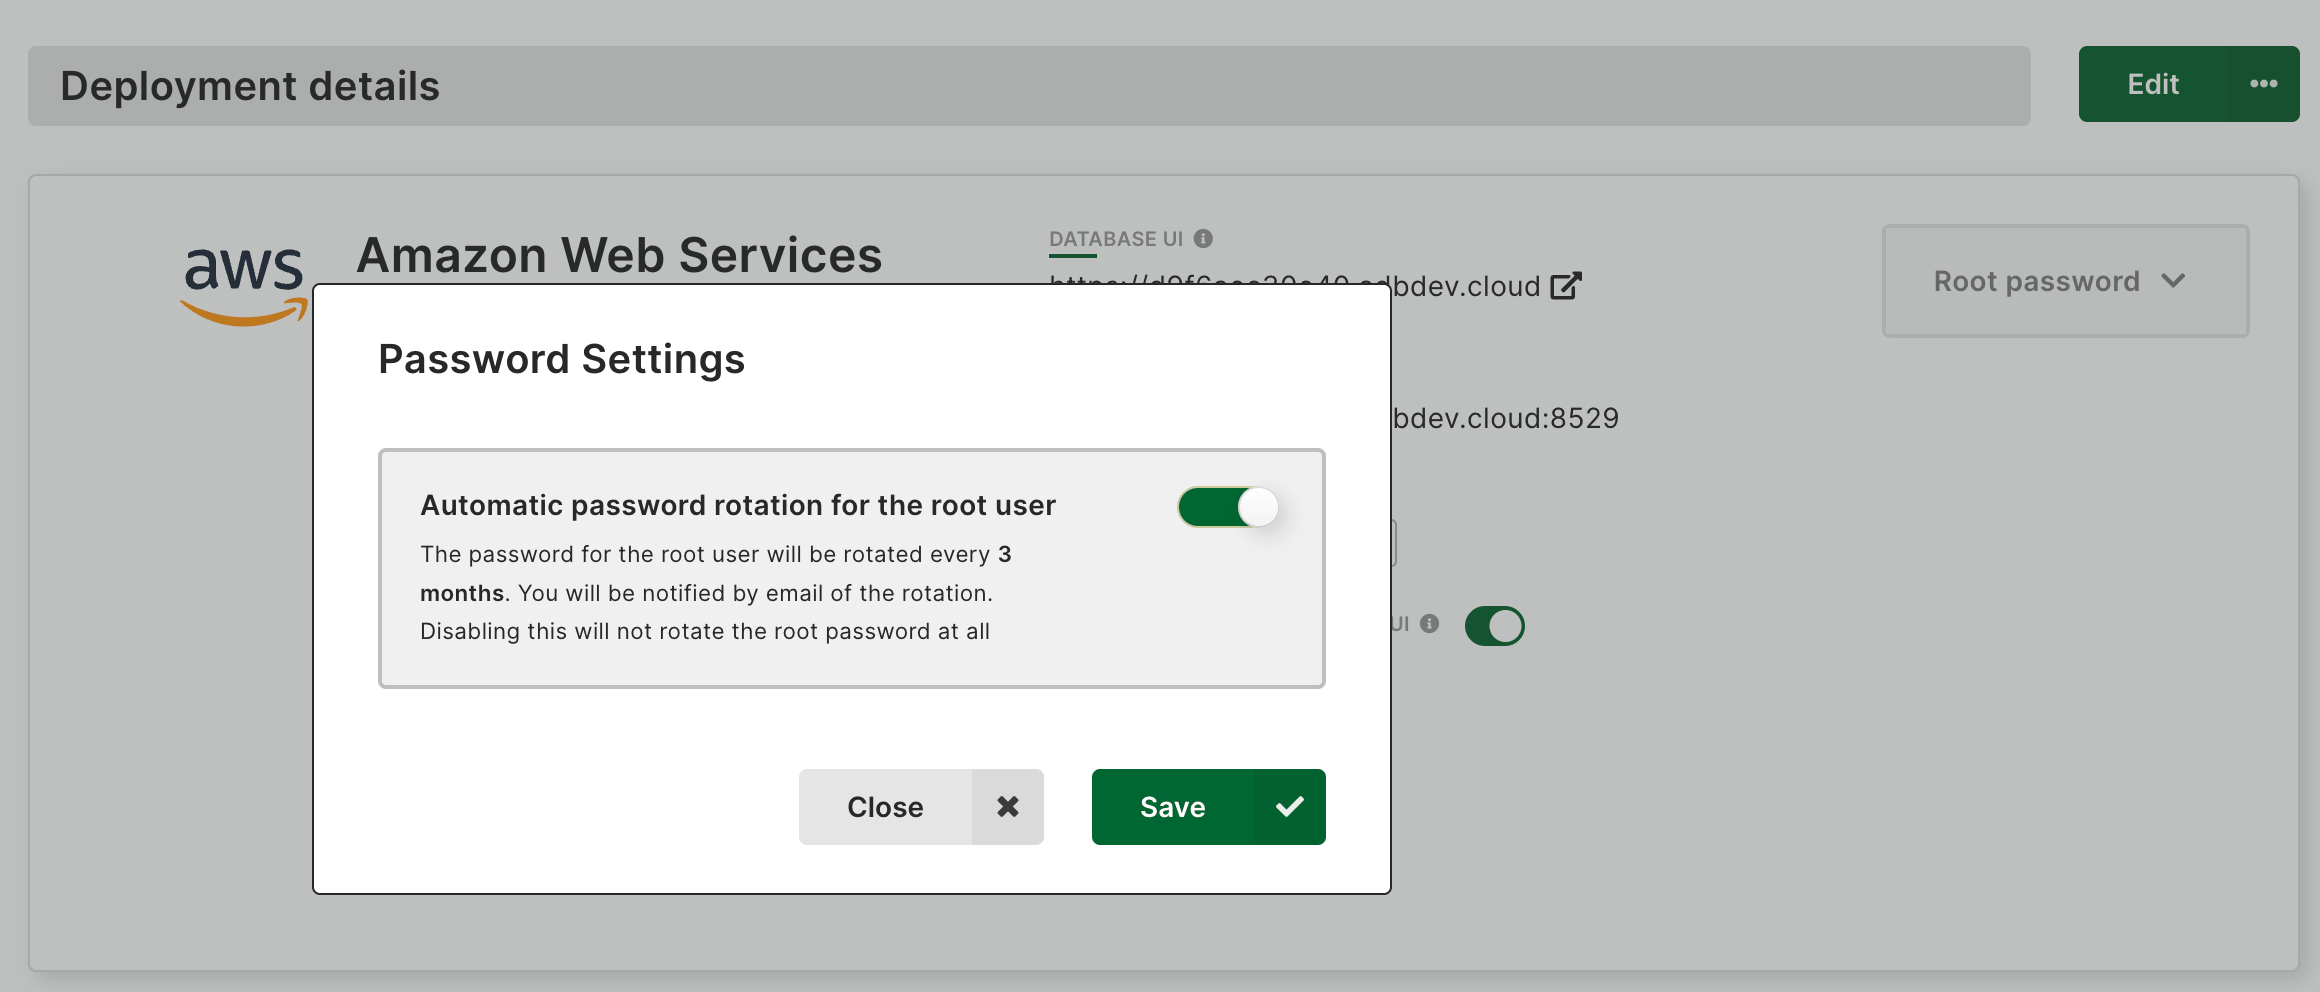Click the checkmark icon on Save button
2320x992 pixels.
[x=1290, y=806]
